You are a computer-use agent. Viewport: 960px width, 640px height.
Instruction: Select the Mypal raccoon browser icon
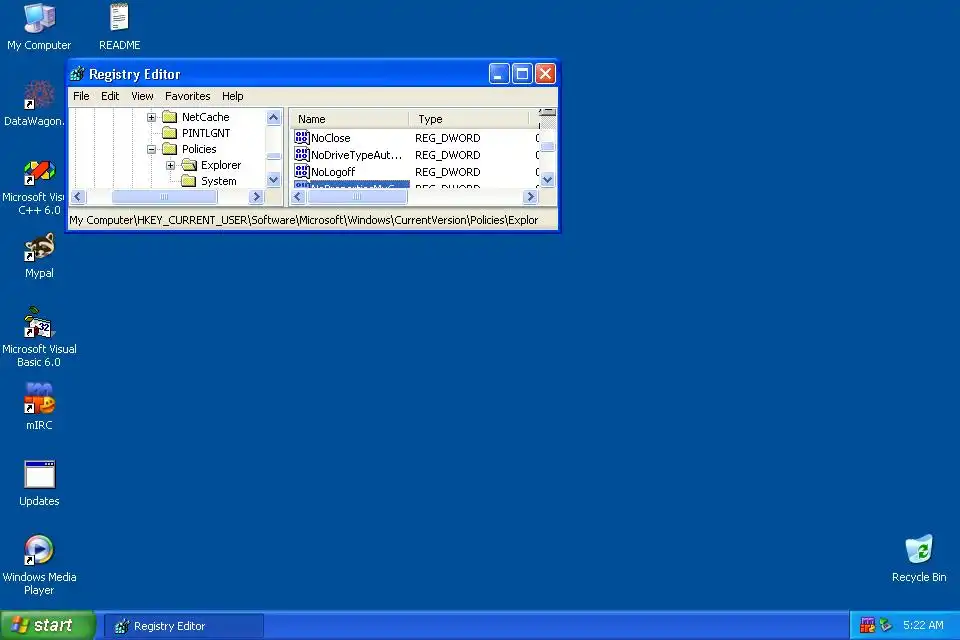(x=39, y=256)
